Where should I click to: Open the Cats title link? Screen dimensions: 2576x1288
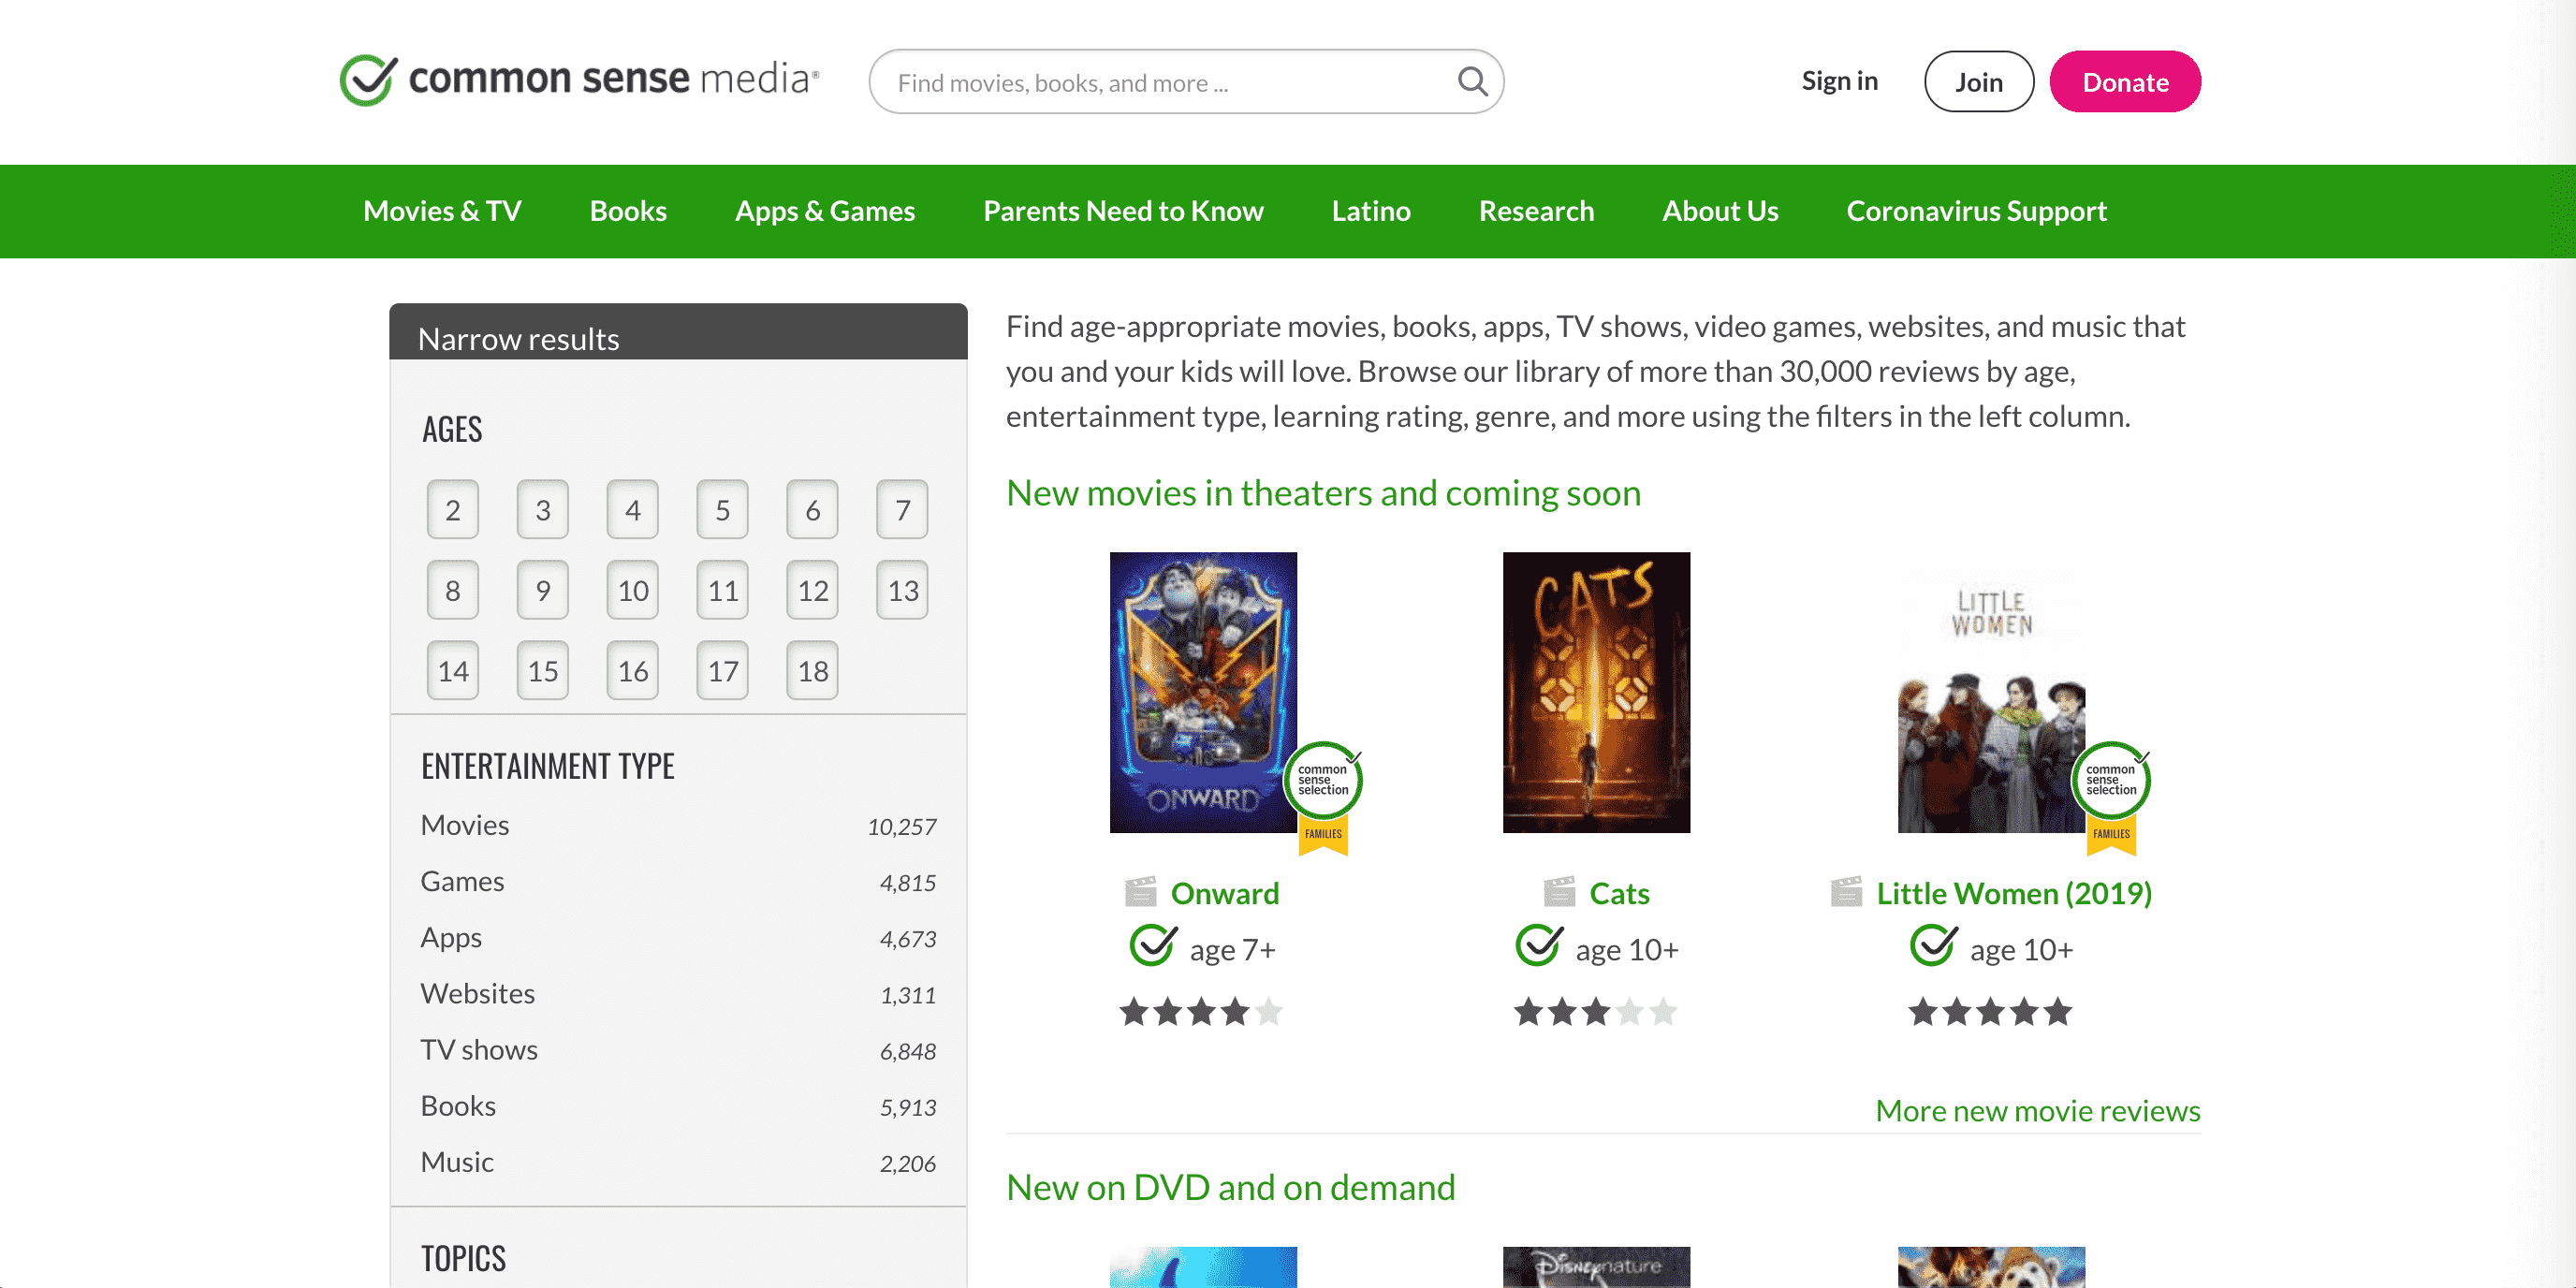[1620, 892]
